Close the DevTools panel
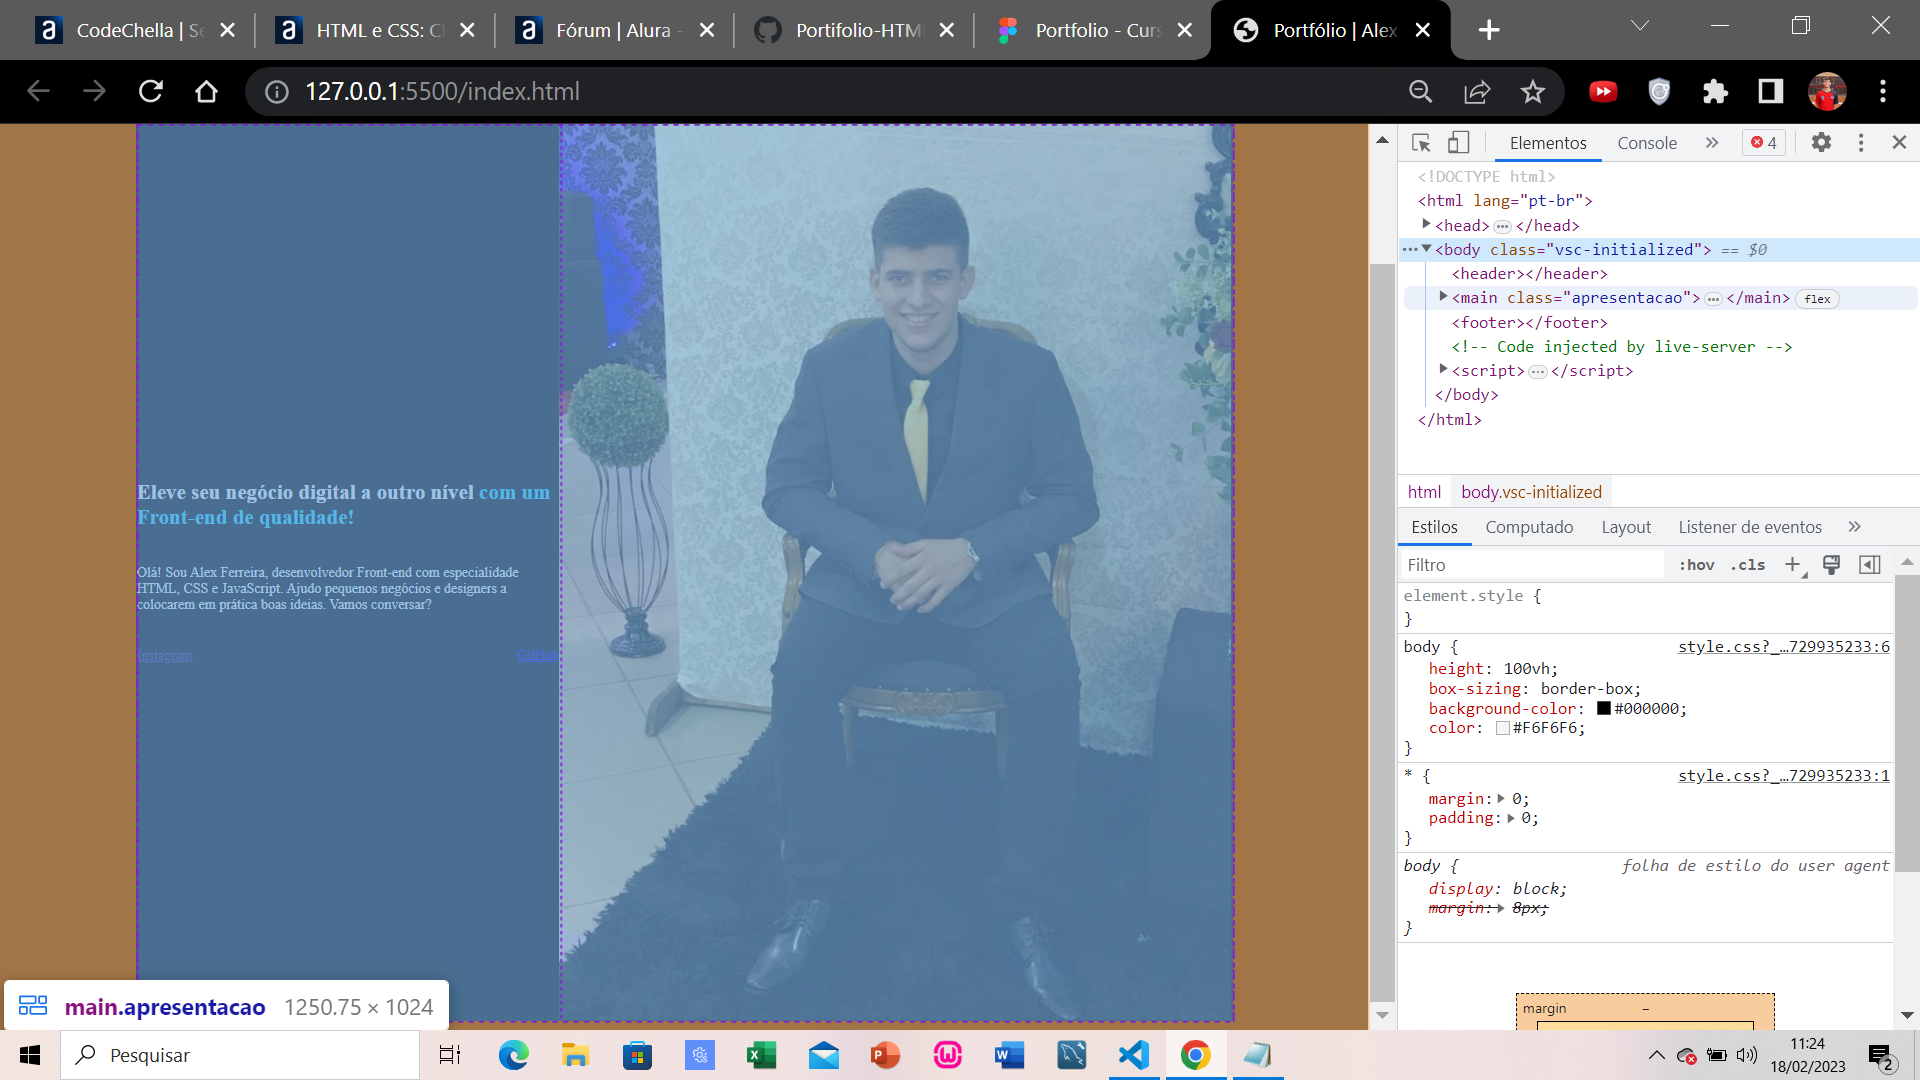This screenshot has height=1080, width=1920. pos(1899,143)
